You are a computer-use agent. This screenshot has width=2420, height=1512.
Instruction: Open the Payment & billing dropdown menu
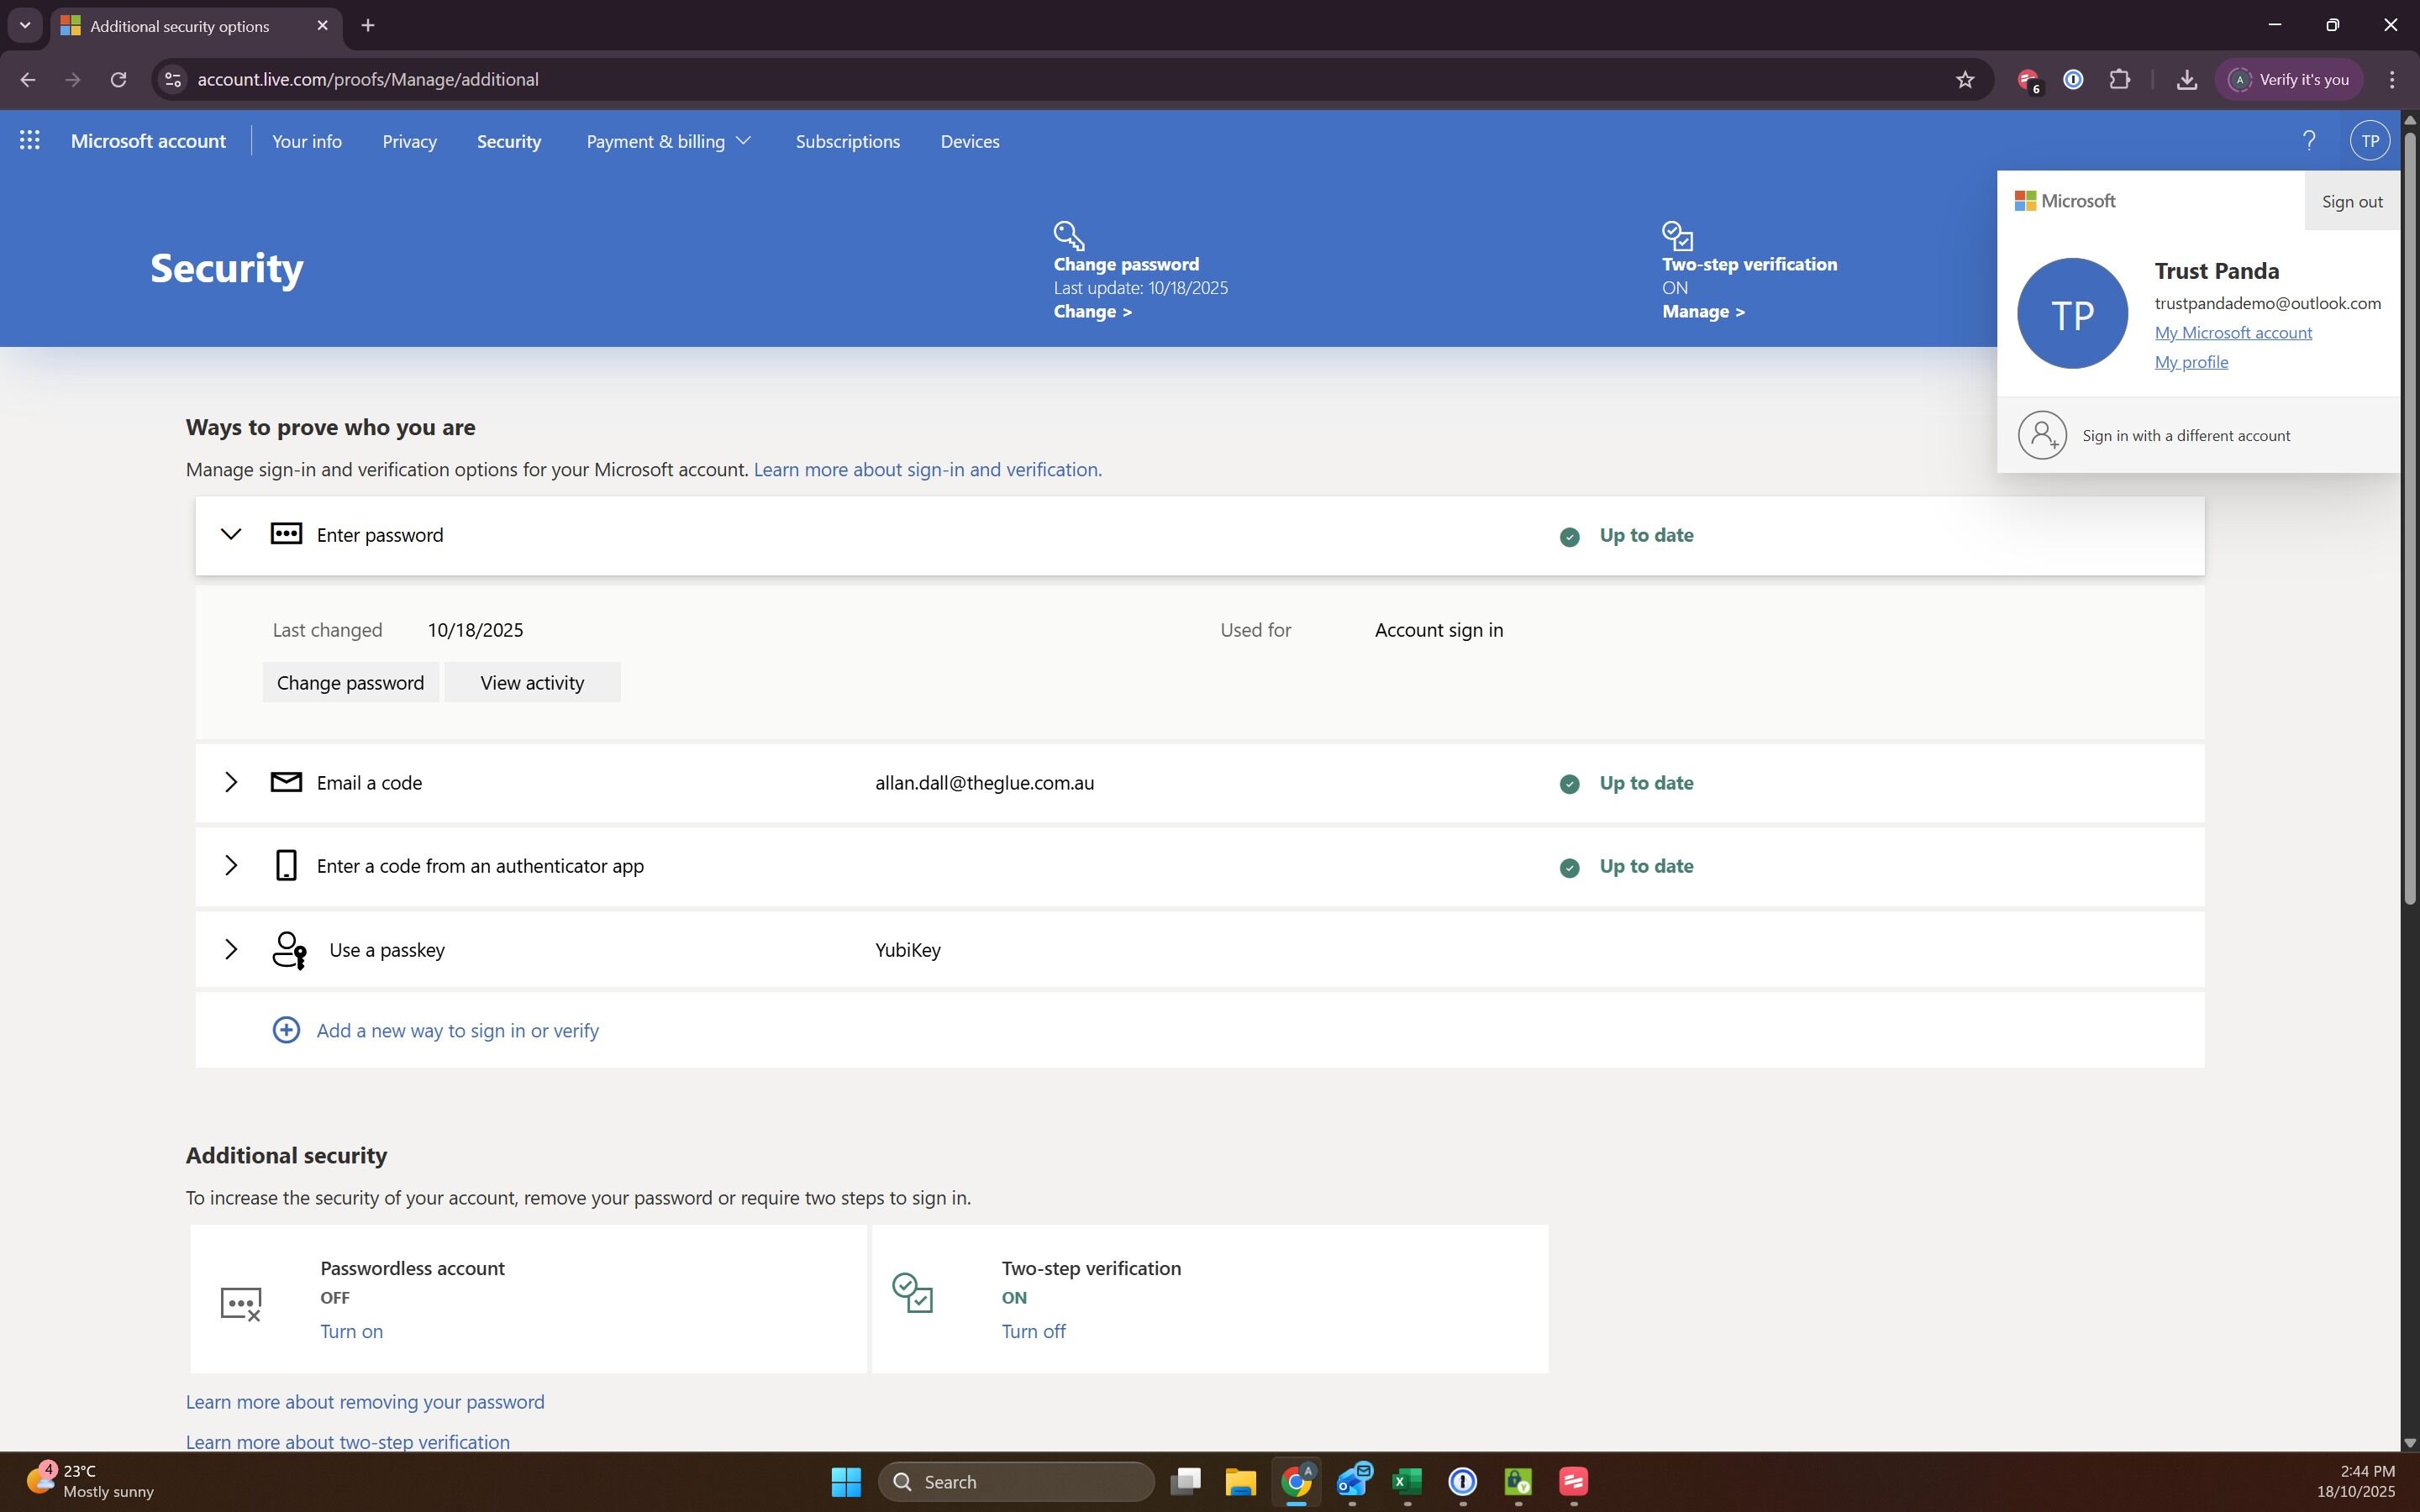667,141
